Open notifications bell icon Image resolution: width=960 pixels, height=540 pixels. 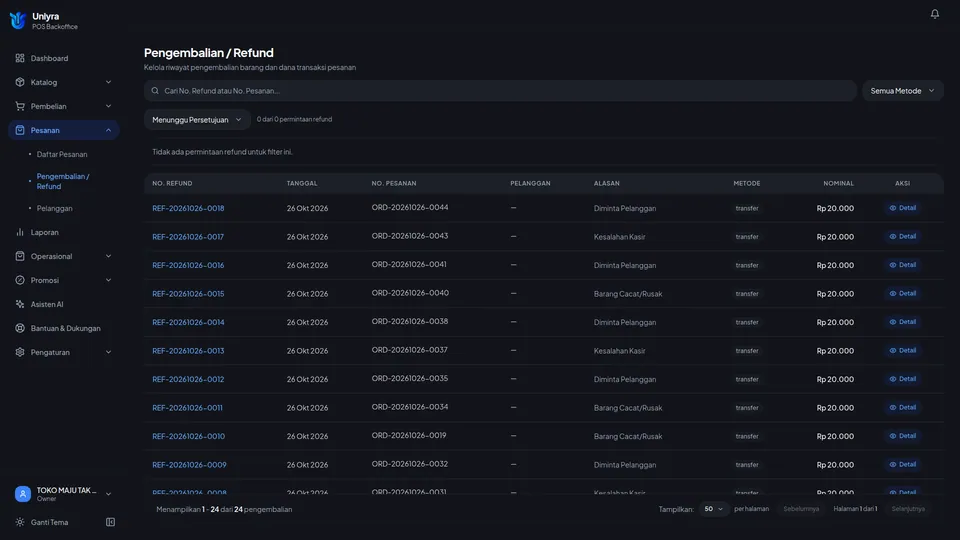[934, 13]
